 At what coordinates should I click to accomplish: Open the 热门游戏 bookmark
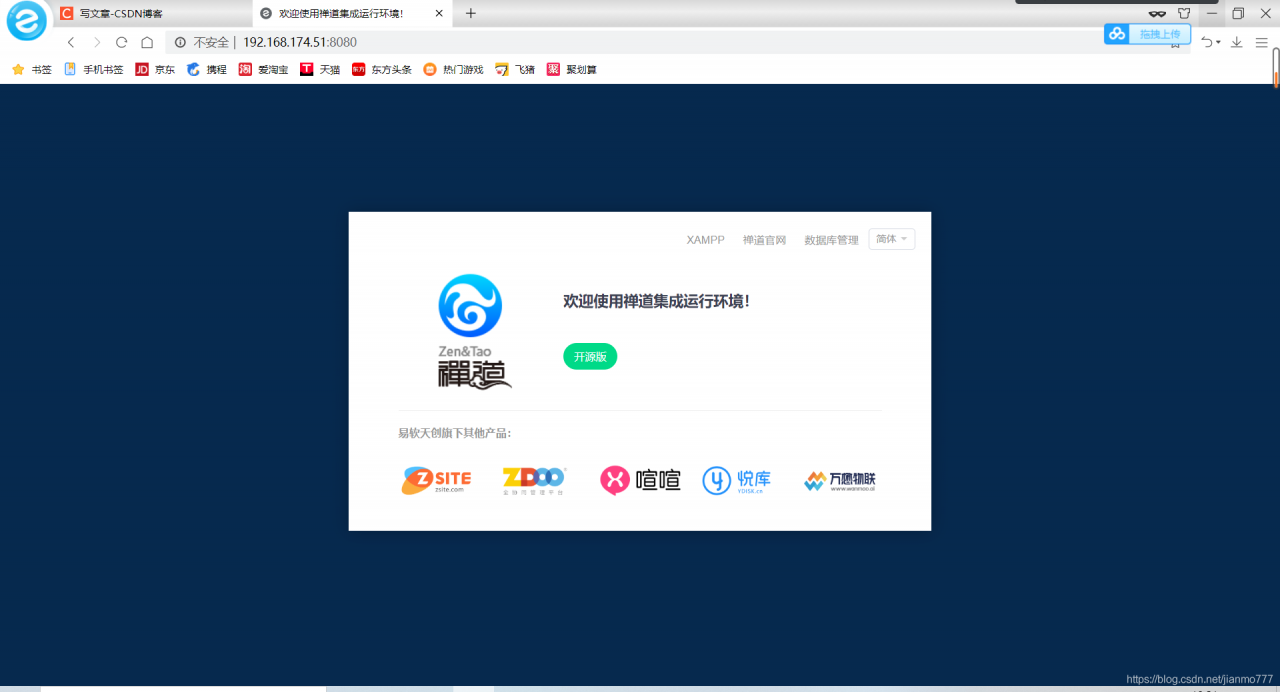pyautogui.click(x=453, y=70)
